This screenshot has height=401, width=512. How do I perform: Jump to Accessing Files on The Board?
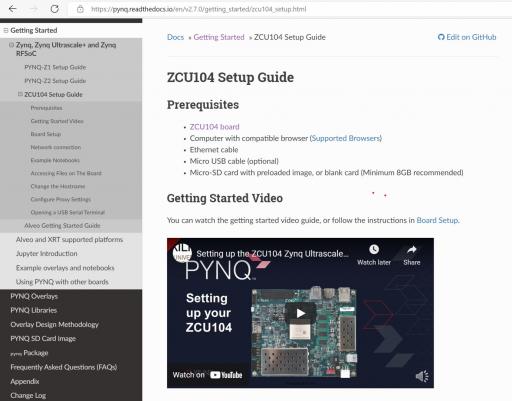(66, 173)
